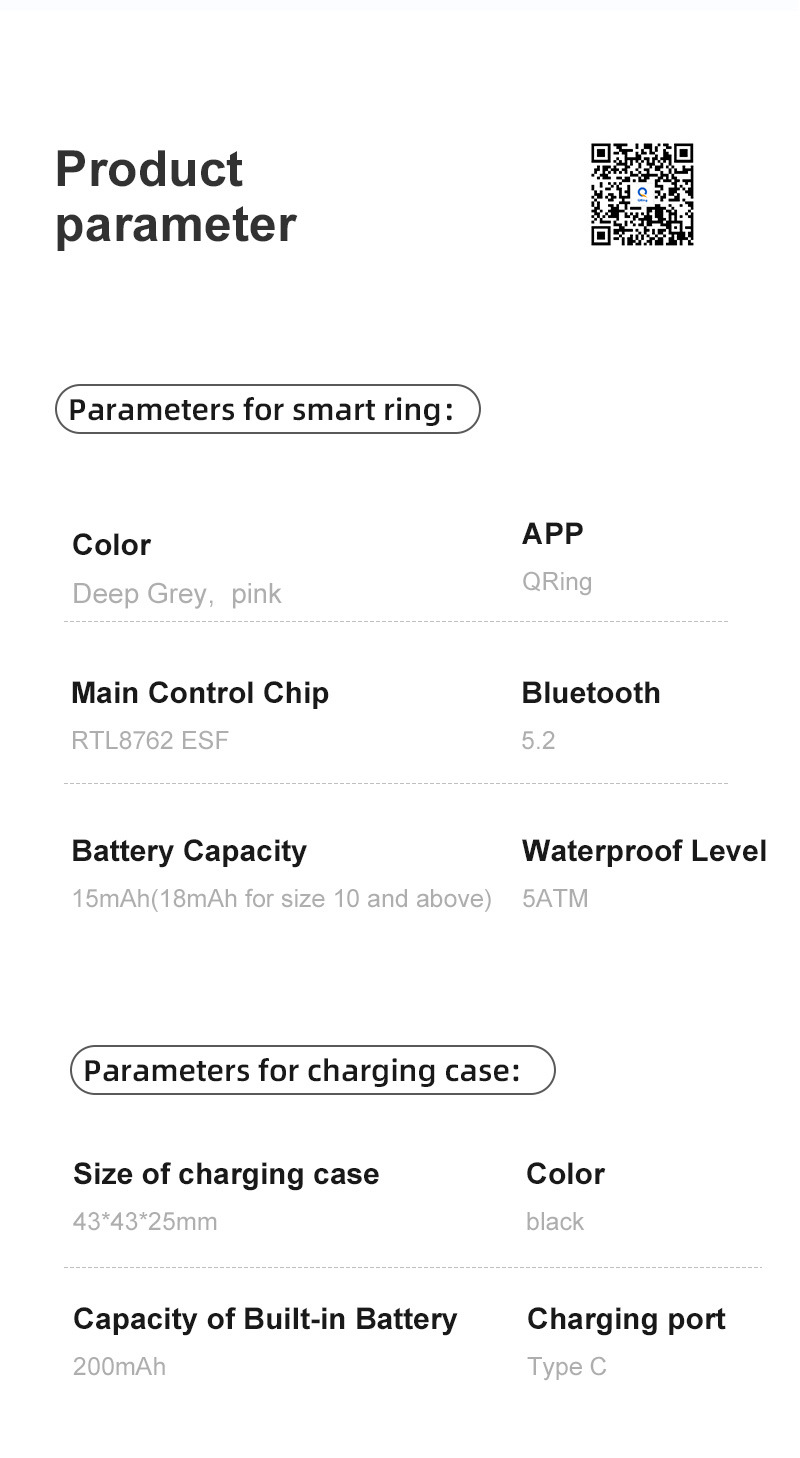Select the 15mAh battery capacity value
The width and height of the screenshot is (800, 1458).
click(x=282, y=899)
